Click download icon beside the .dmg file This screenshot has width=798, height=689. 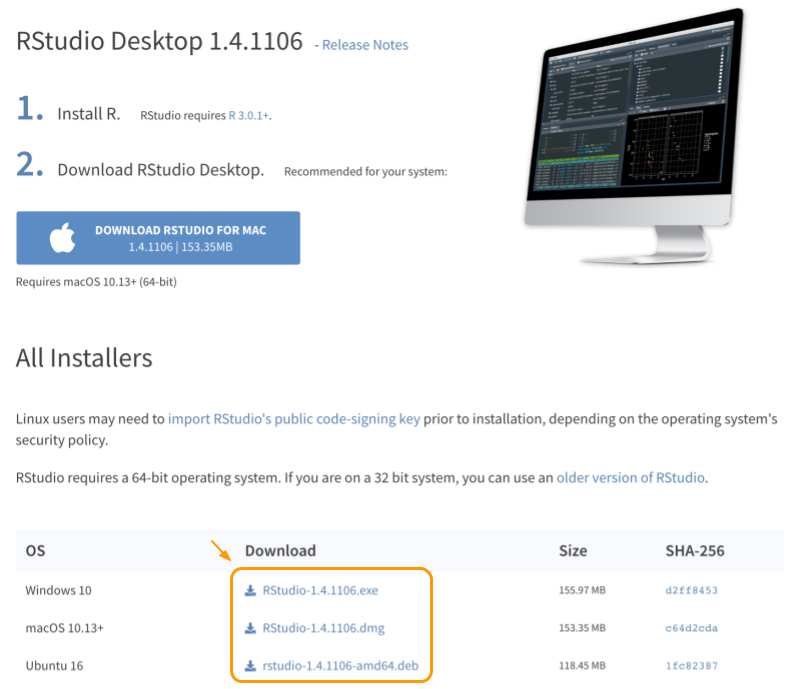point(250,628)
